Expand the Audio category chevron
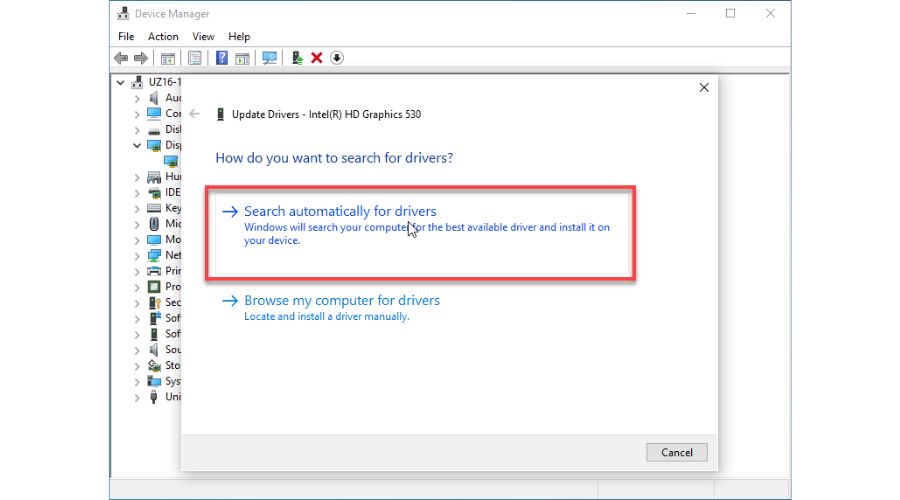 pos(137,99)
